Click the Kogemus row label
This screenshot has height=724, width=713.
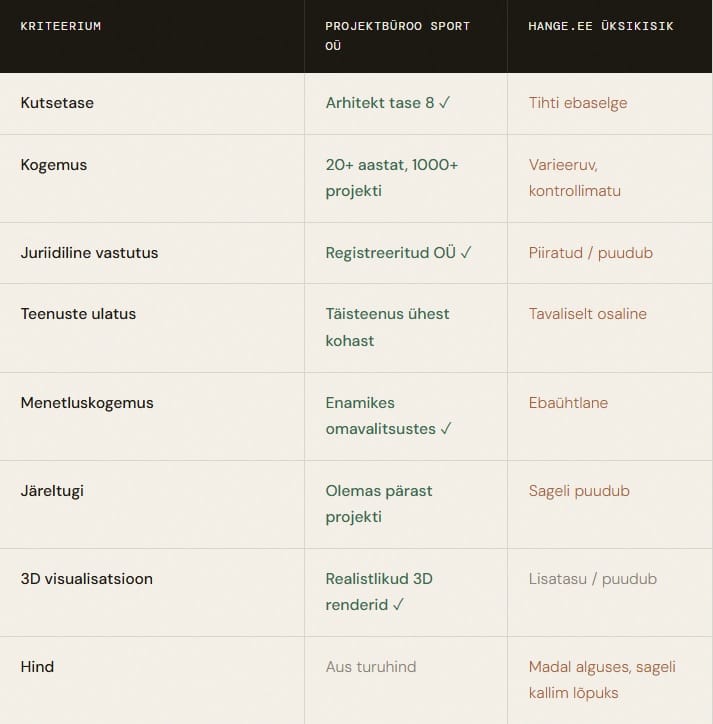tap(54, 165)
